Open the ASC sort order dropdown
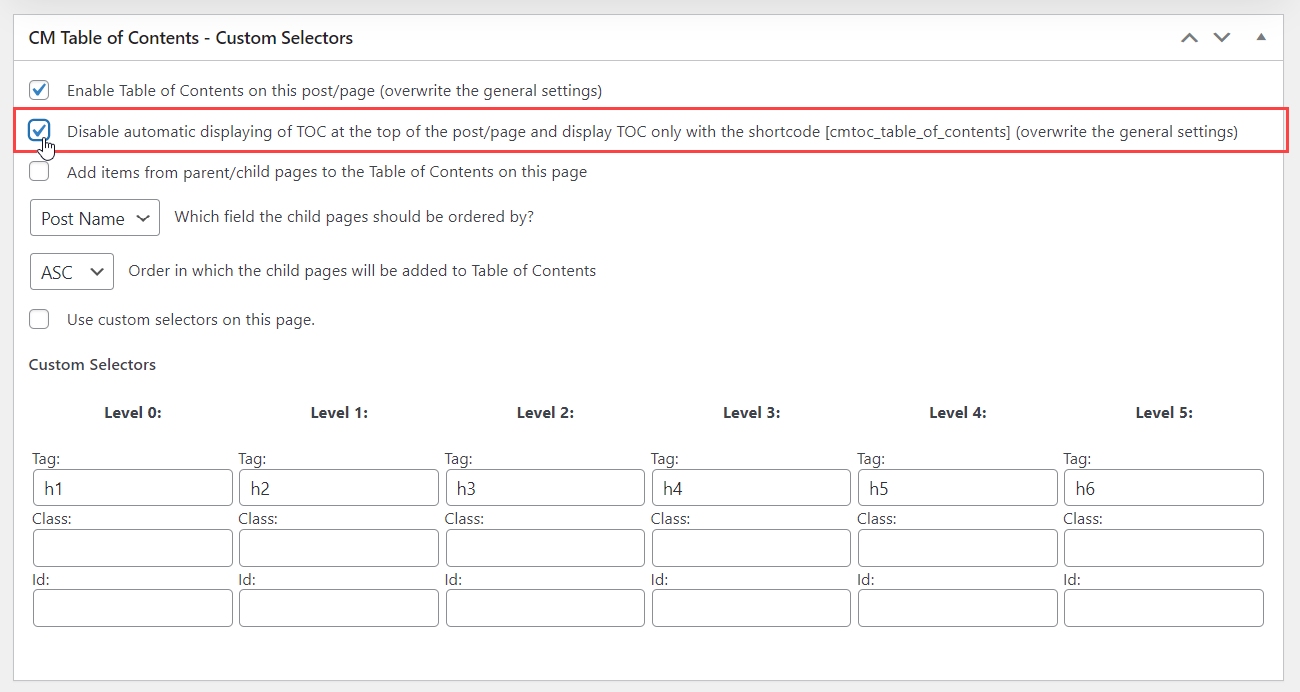This screenshot has height=692, width=1300. (72, 271)
